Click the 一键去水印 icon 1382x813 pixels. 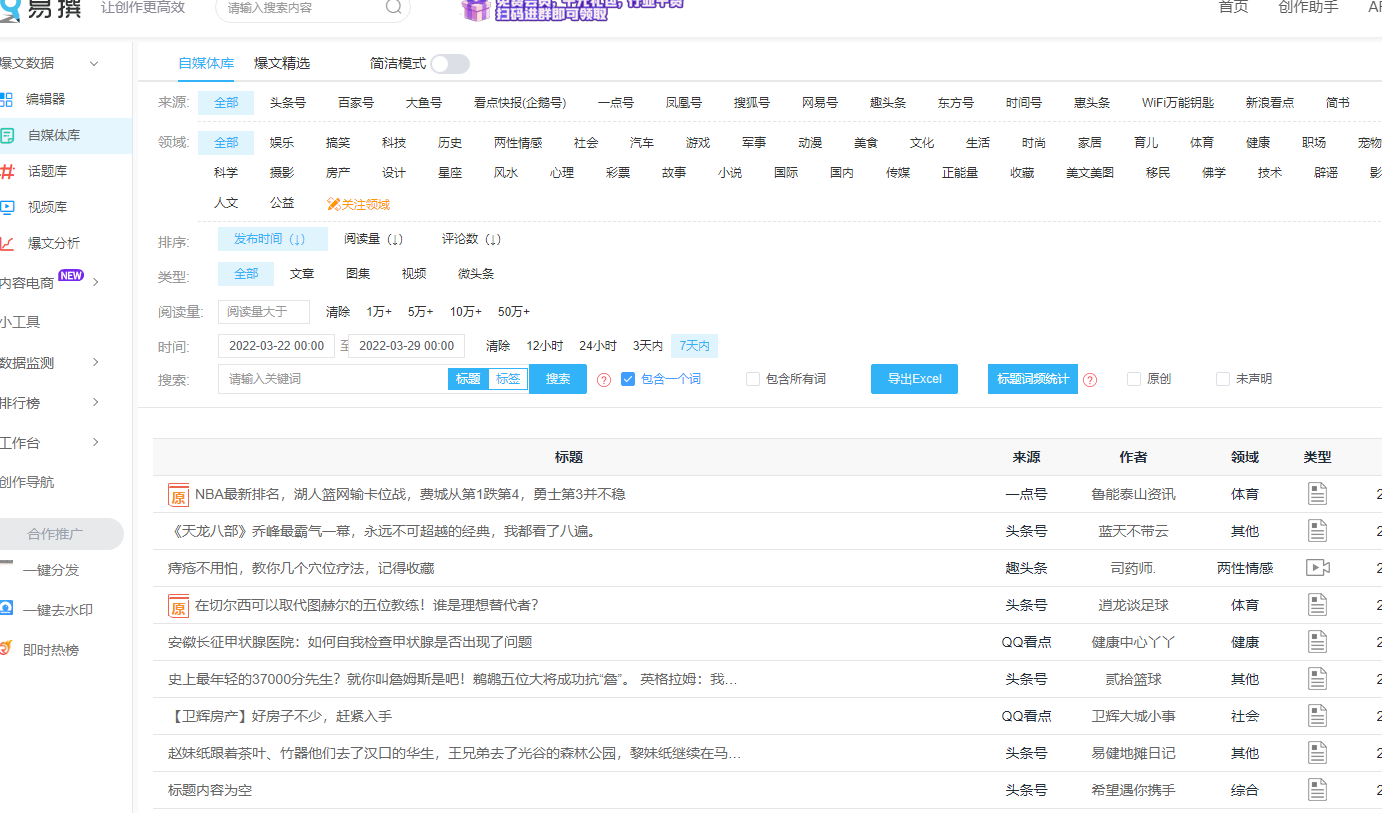[x=7, y=609]
